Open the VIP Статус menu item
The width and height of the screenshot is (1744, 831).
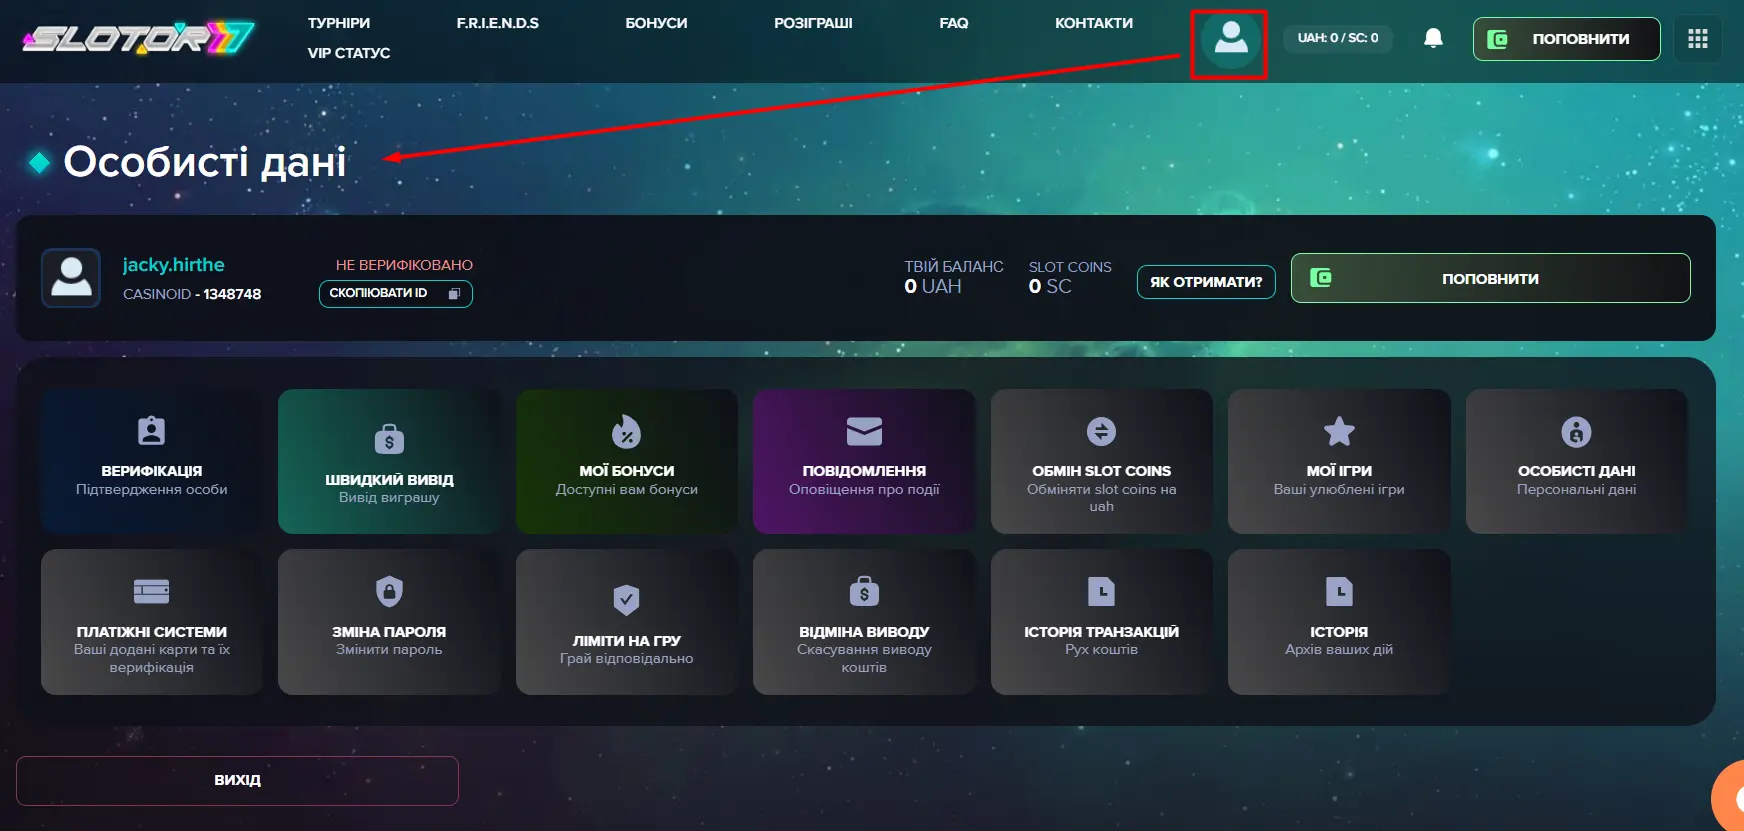tap(349, 53)
